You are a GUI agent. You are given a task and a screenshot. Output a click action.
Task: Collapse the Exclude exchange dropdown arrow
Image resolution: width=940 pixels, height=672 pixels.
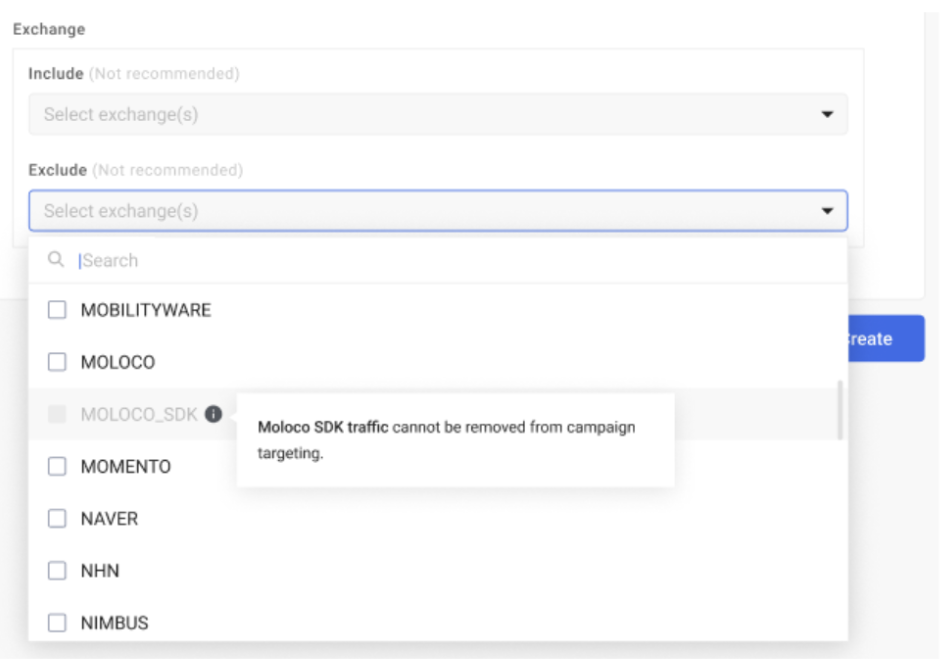point(827,210)
